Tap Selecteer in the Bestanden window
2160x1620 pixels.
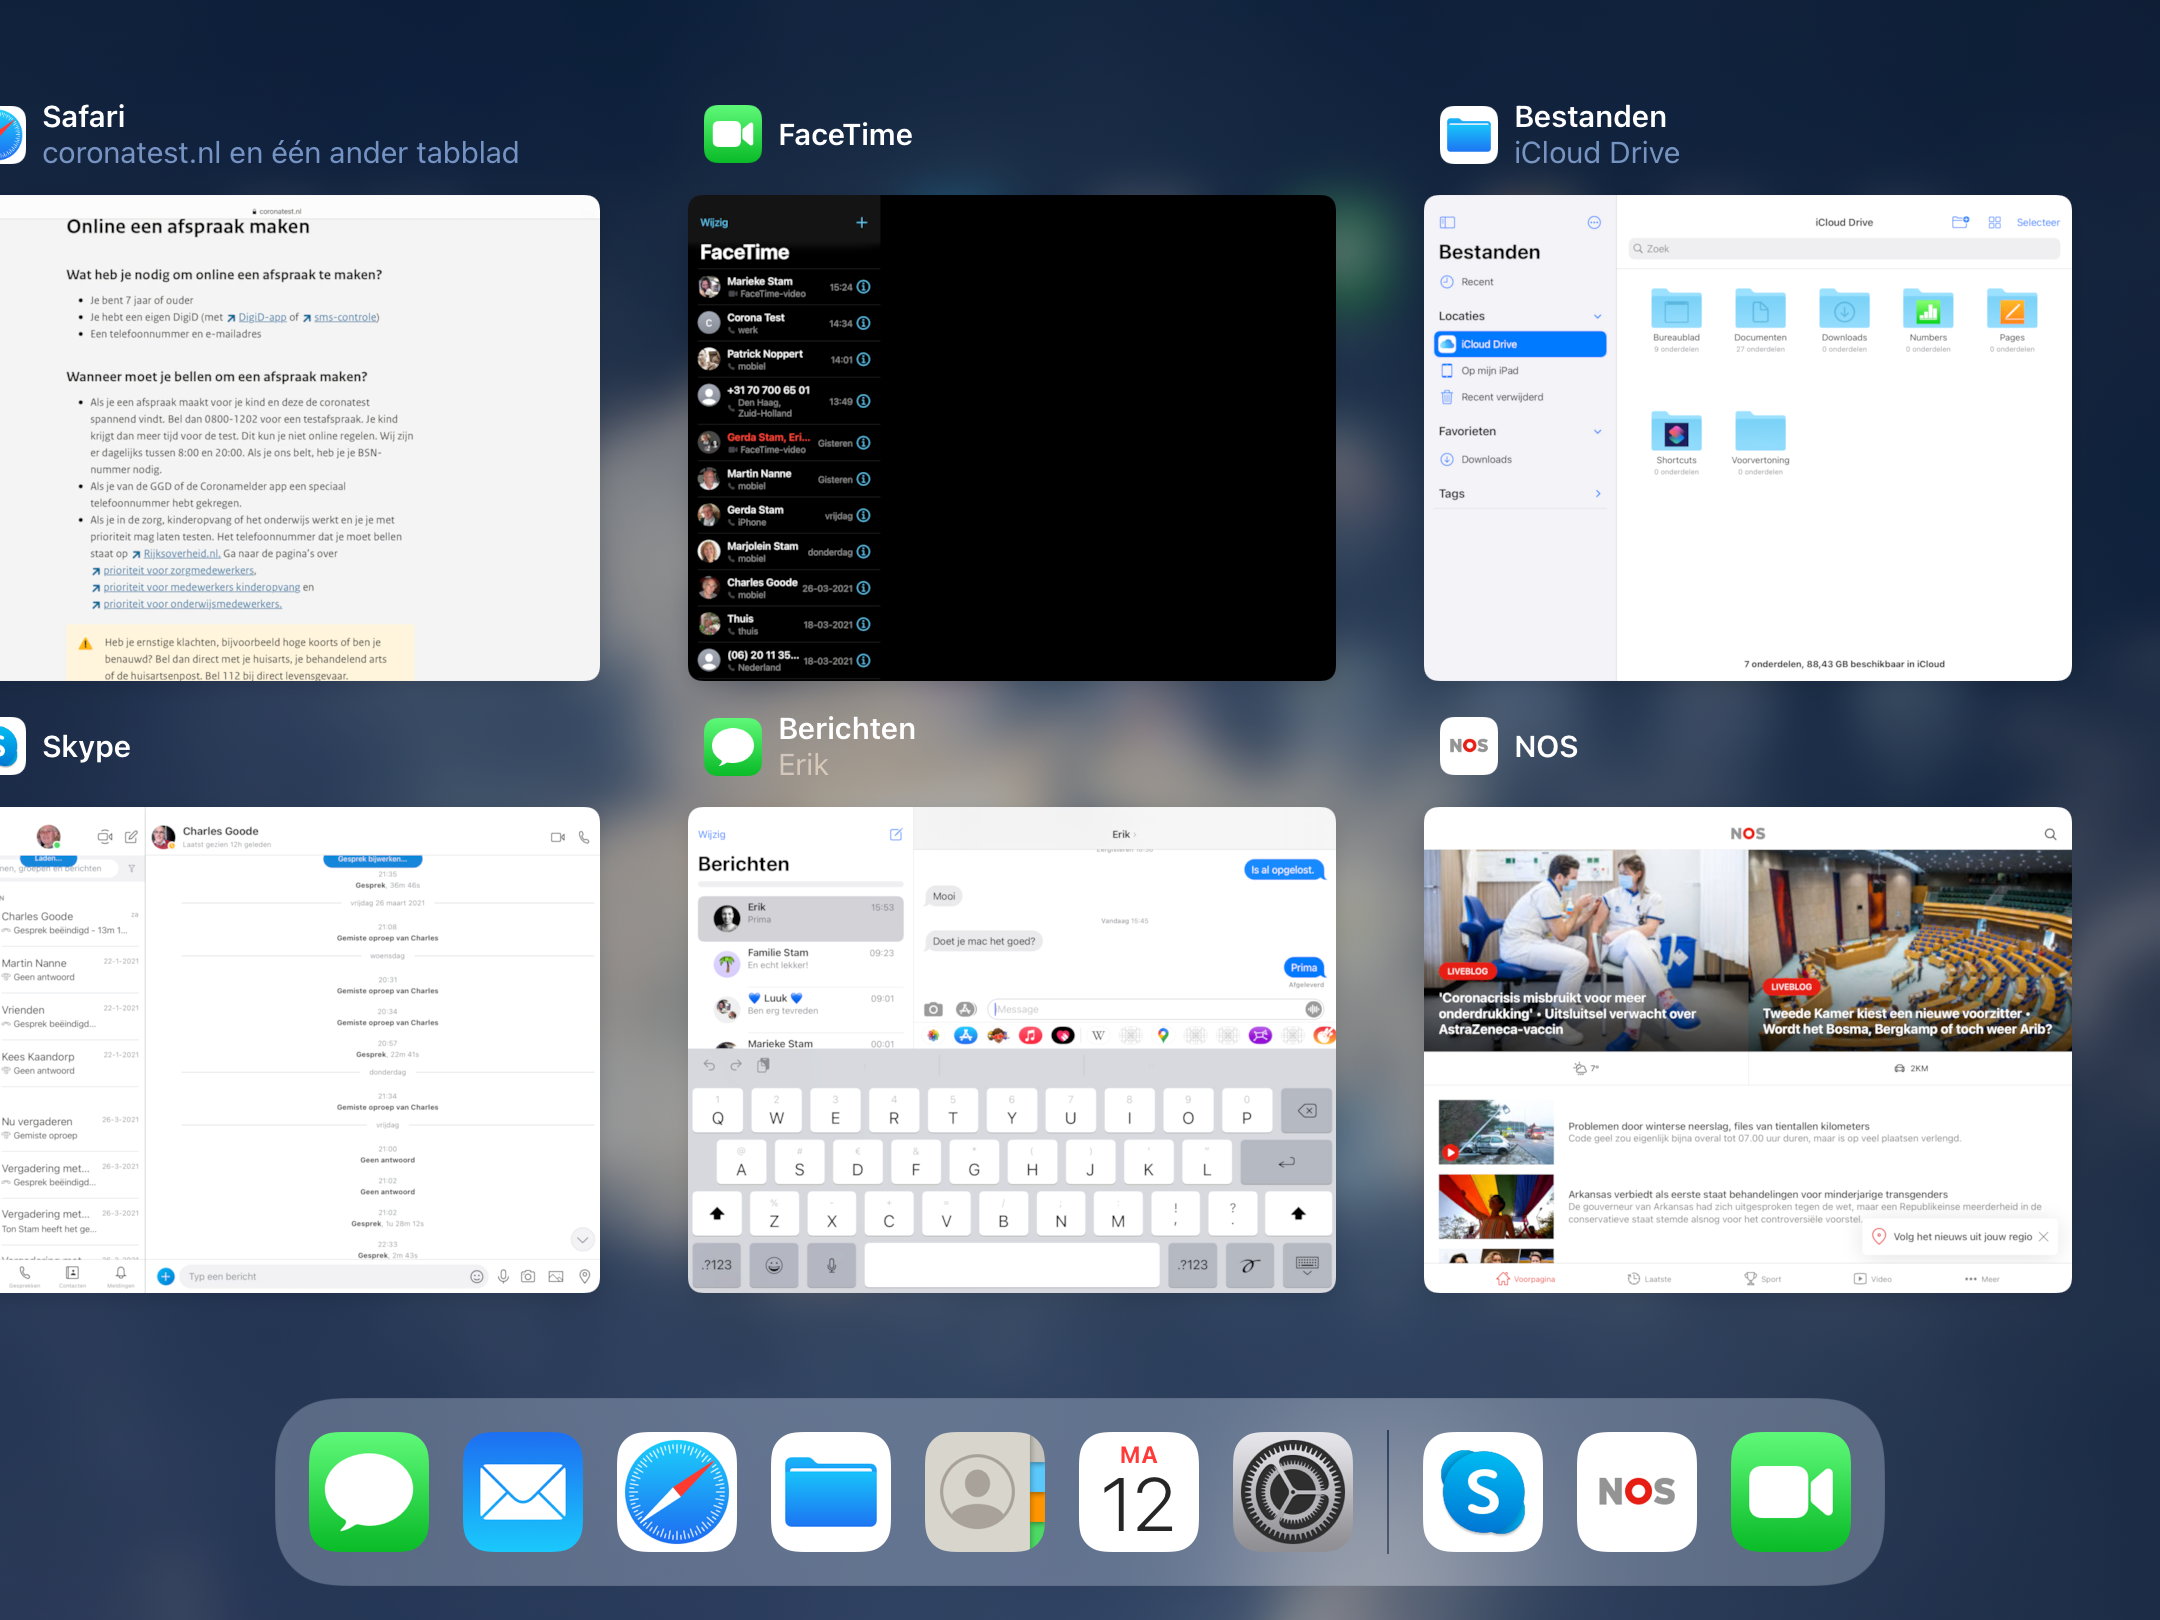point(2037,222)
